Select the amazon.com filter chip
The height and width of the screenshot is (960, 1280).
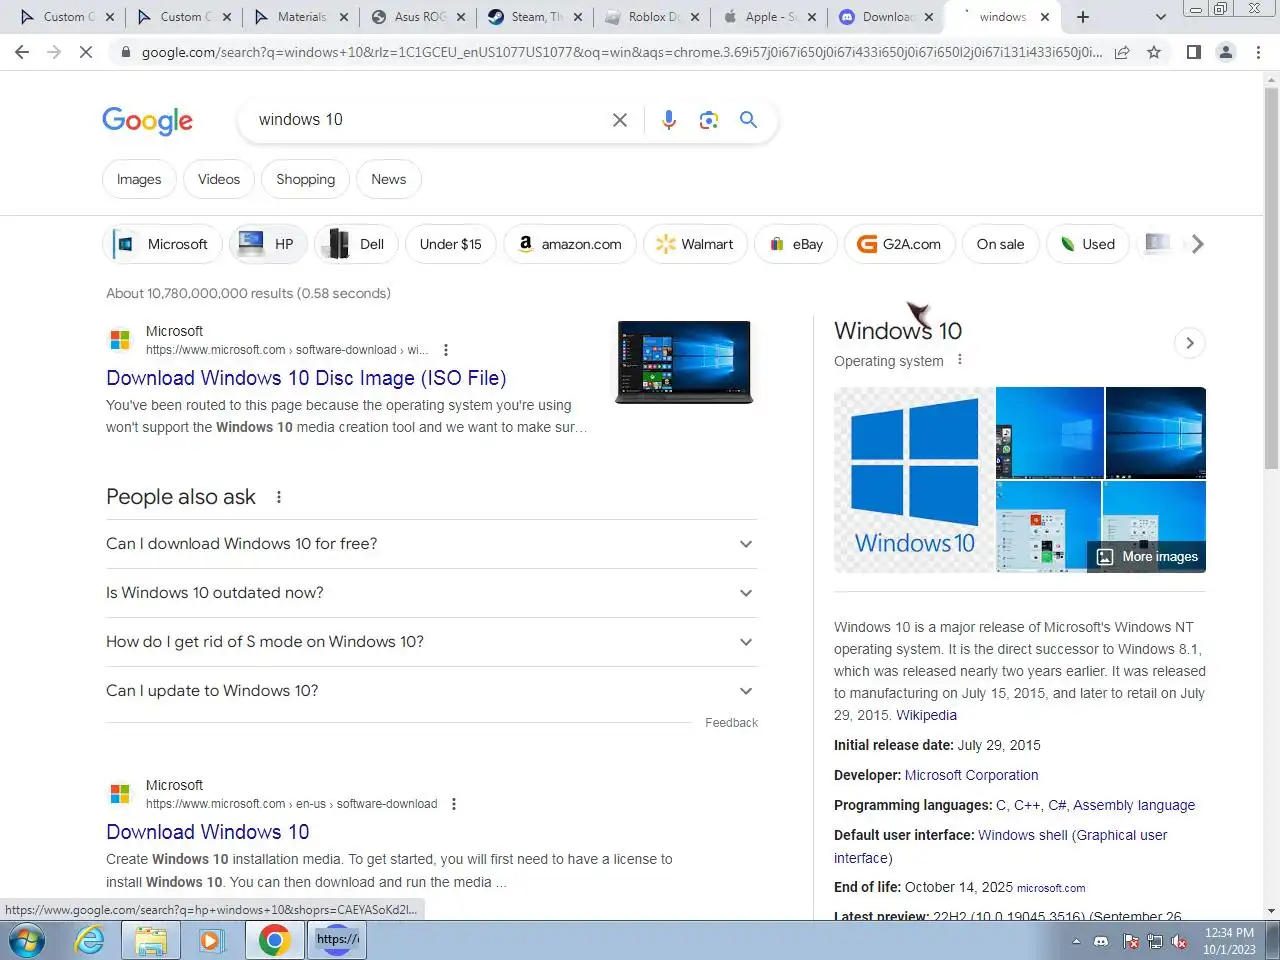[x=570, y=244]
